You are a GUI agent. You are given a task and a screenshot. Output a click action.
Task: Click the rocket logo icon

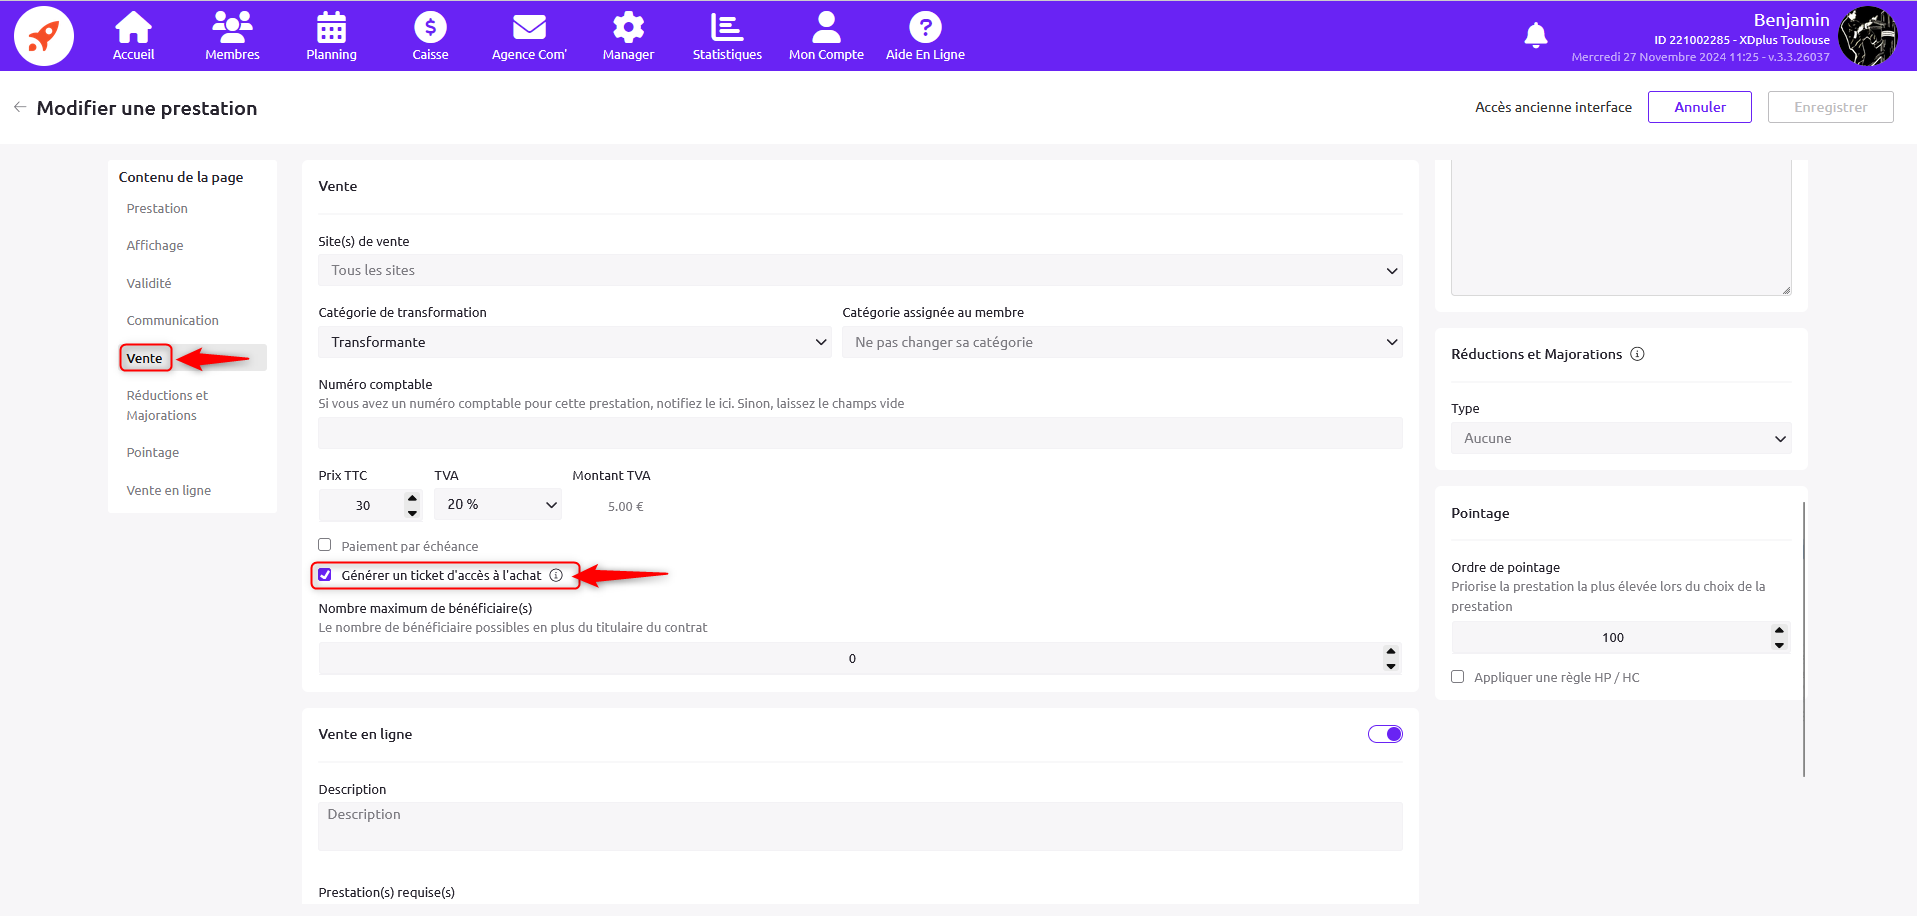click(43, 36)
